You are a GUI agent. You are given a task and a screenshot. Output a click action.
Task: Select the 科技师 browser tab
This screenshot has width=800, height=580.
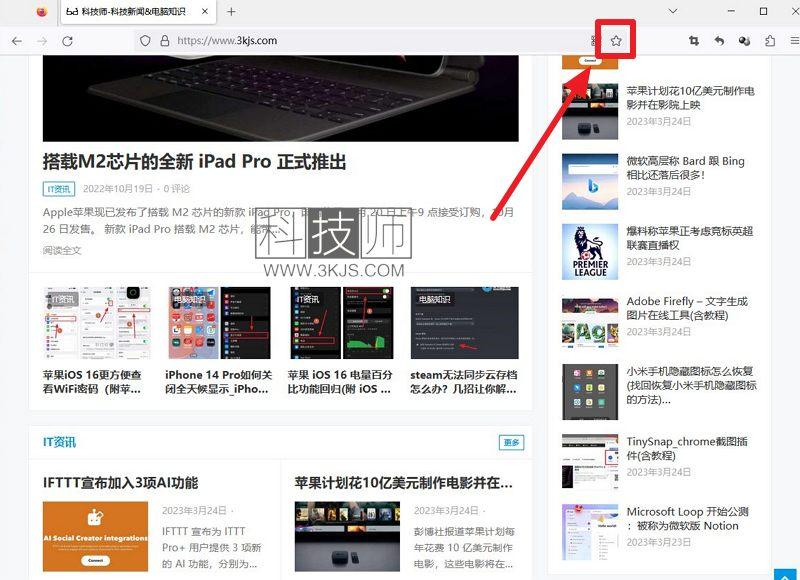(139, 12)
